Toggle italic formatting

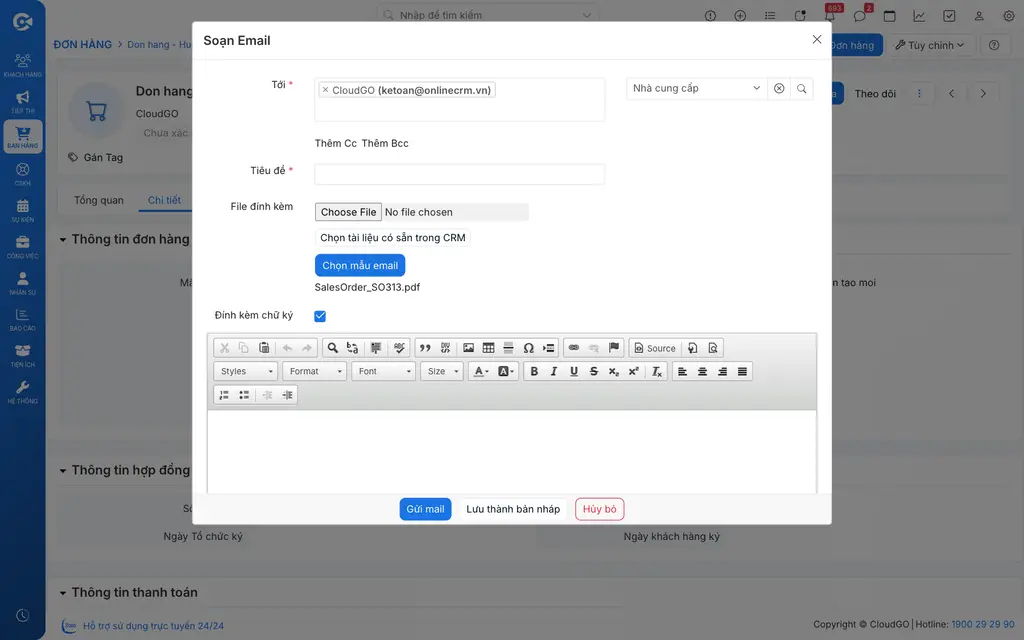[x=554, y=372]
